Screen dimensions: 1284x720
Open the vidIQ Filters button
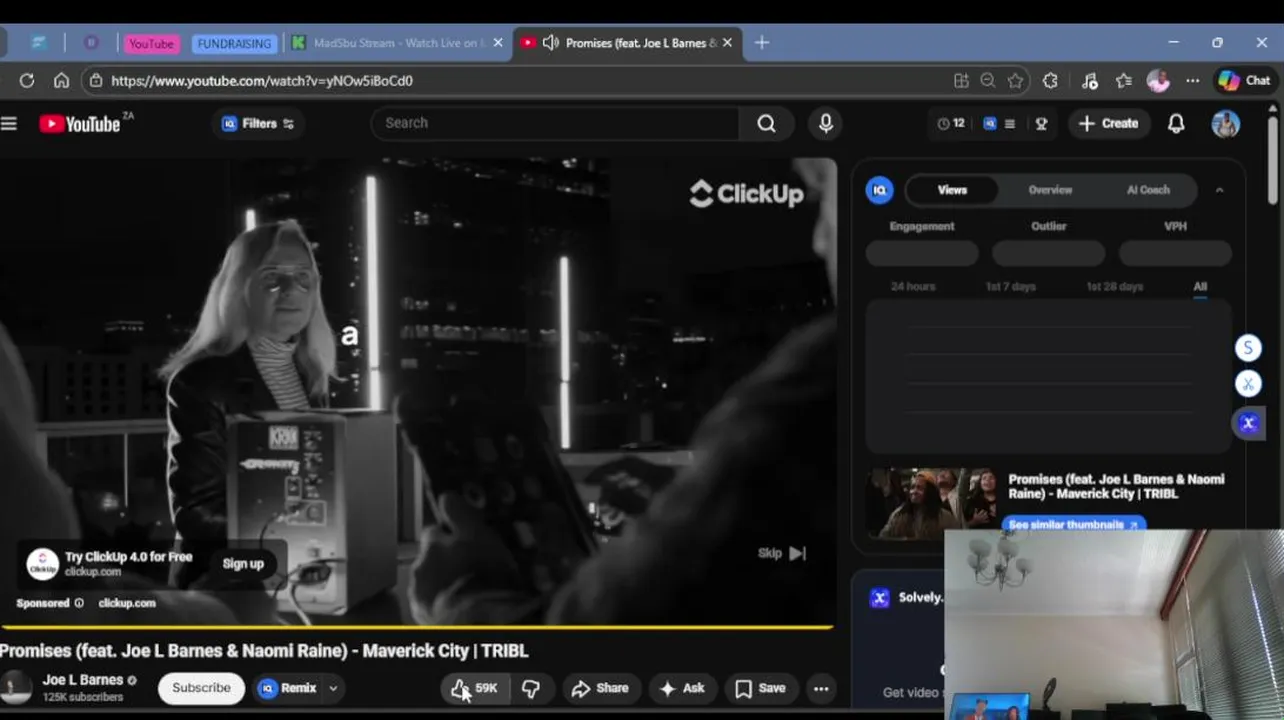258,123
